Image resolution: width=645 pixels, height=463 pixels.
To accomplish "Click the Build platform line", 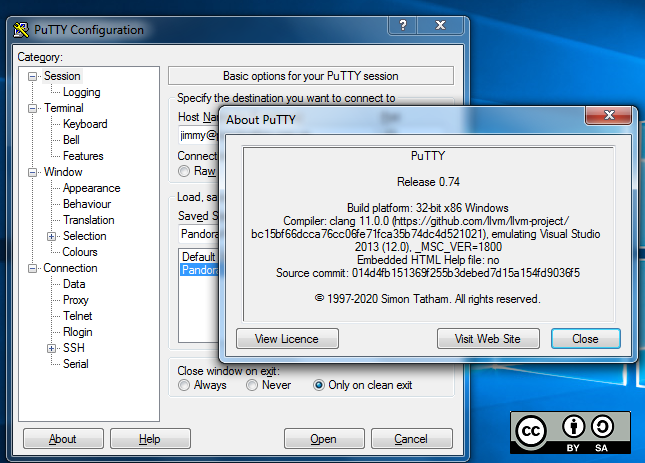I will coord(428,208).
